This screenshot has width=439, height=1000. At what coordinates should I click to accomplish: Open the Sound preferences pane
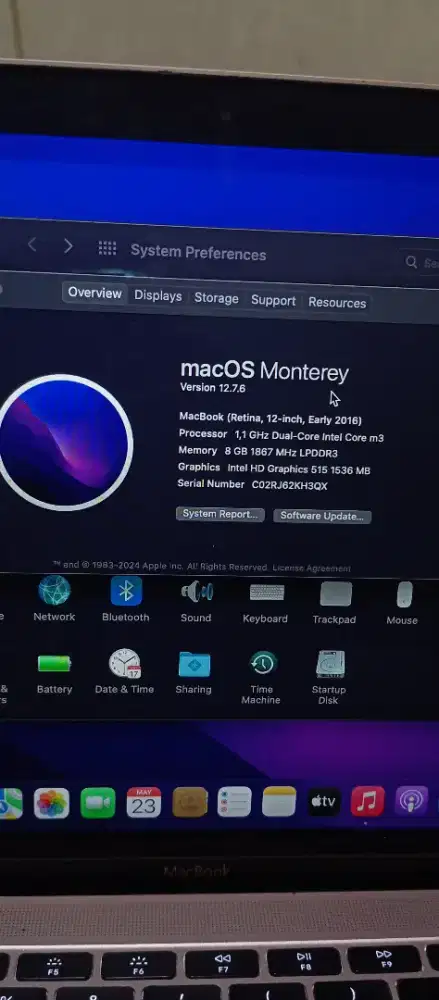click(196, 600)
